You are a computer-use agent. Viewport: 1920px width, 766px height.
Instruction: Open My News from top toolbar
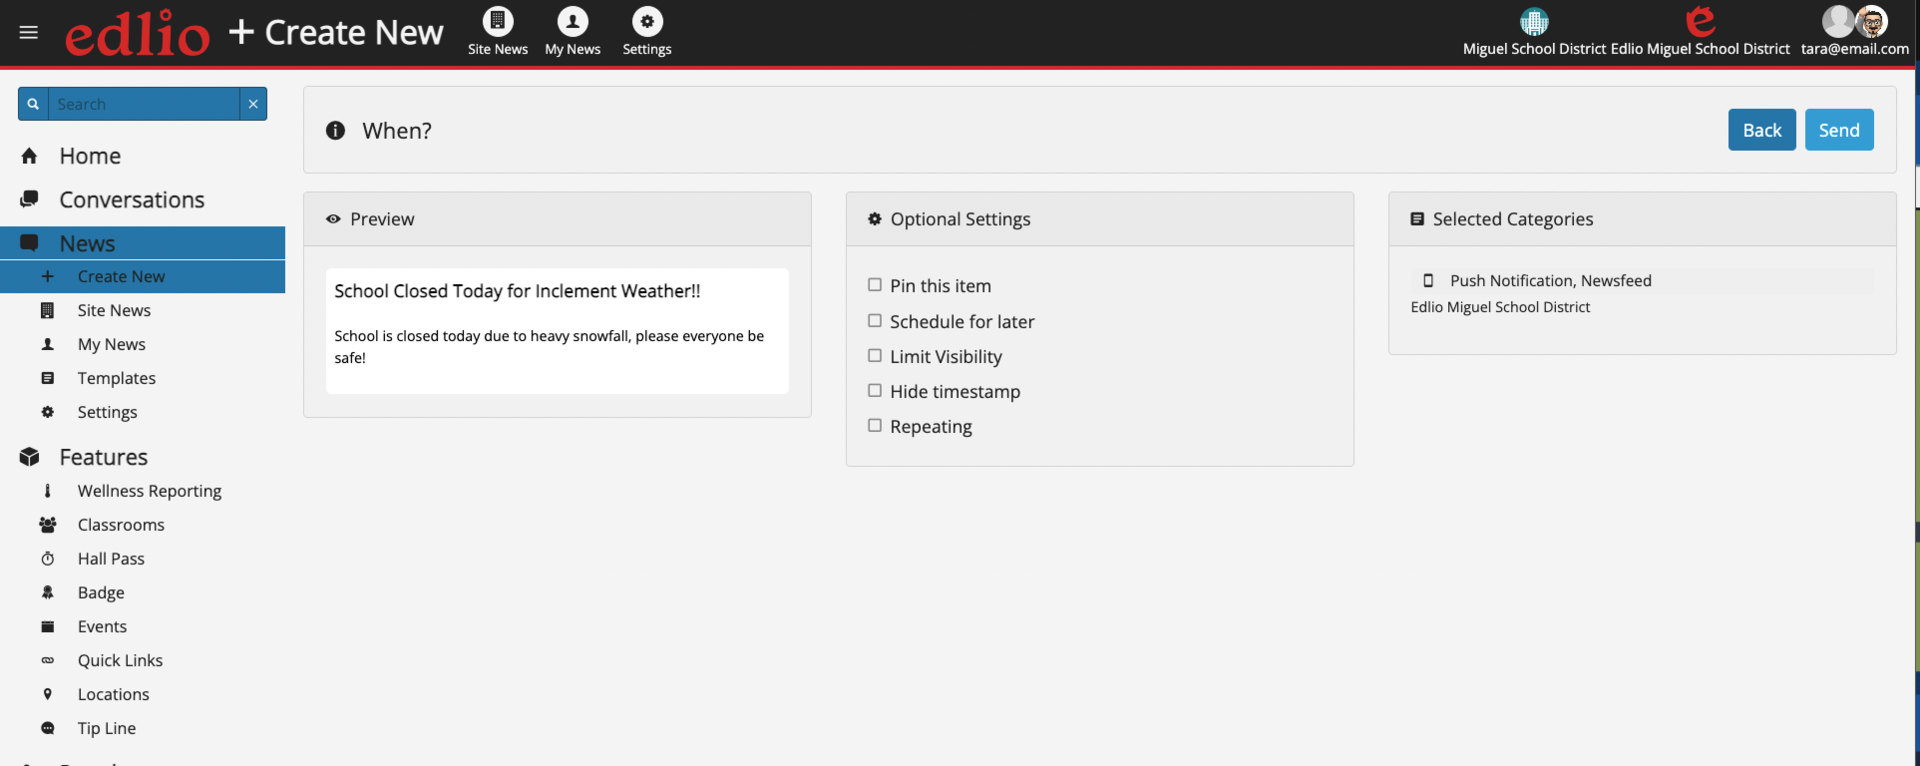573,31
